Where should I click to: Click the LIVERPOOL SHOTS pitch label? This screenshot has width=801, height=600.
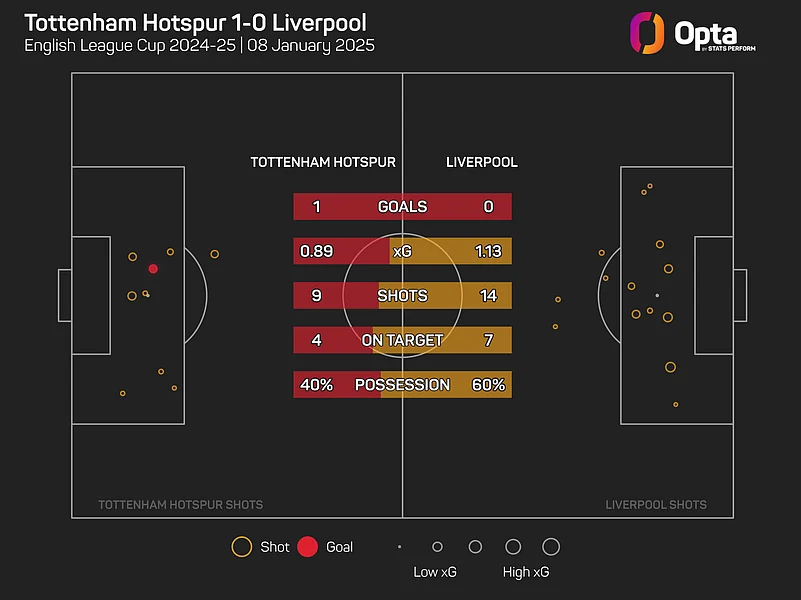[656, 505]
